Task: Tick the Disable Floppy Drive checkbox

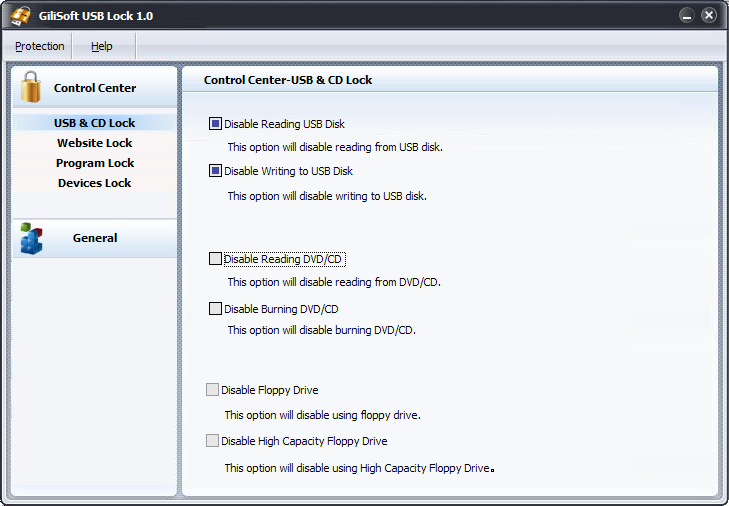Action: click(x=212, y=390)
